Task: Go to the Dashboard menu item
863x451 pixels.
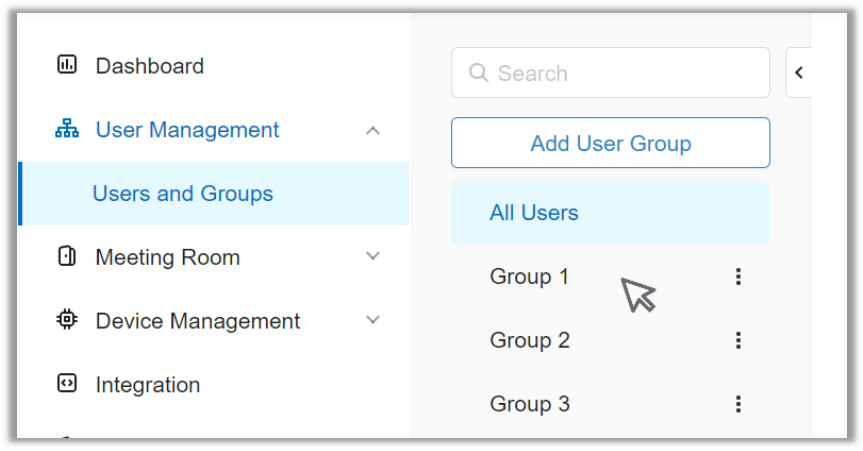Action: (x=149, y=66)
